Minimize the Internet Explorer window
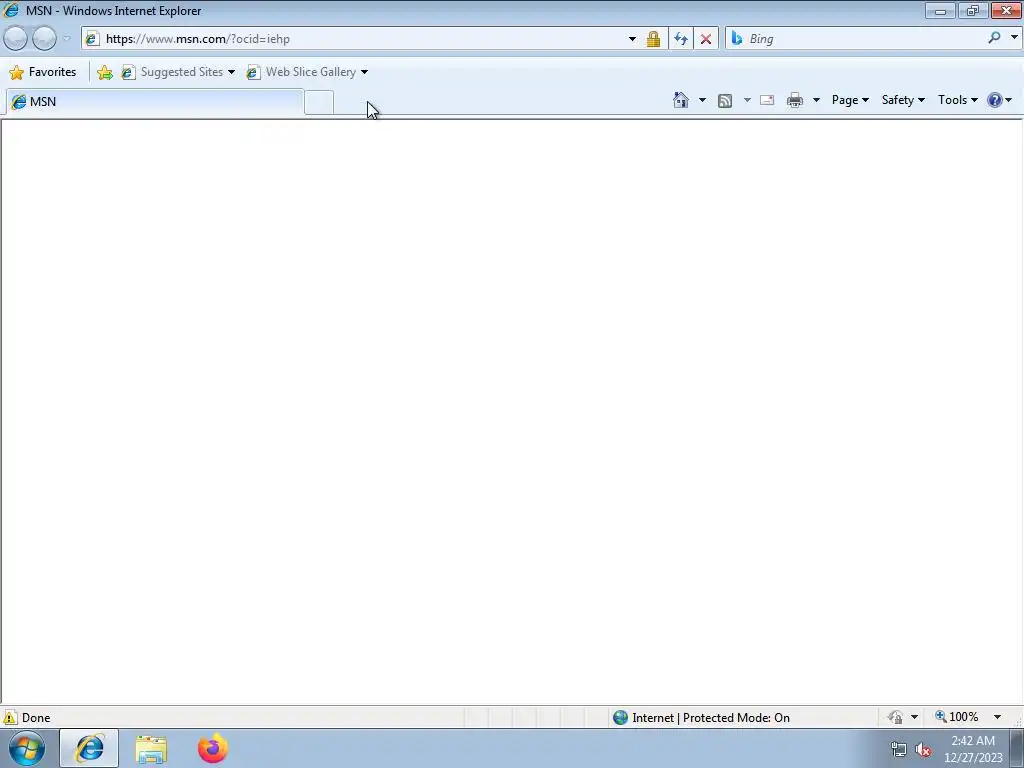Image resolution: width=1024 pixels, height=768 pixels. pyautogui.click(x=940, y=10)
